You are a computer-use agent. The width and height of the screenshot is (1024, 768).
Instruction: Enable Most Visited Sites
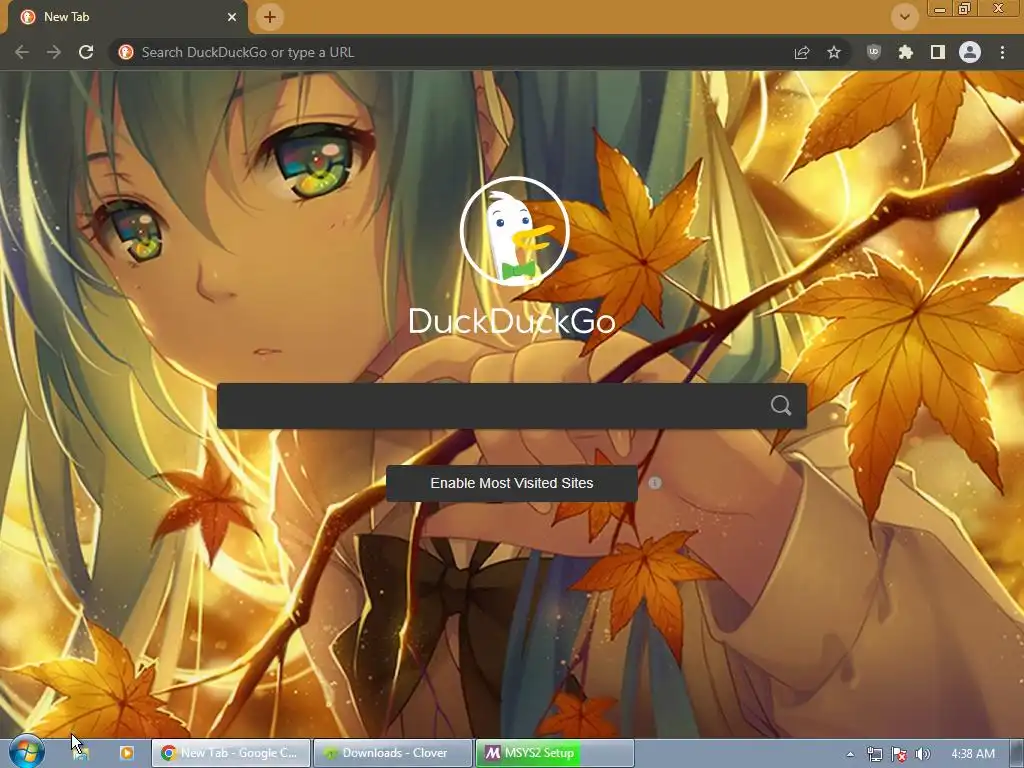point(512,483)
